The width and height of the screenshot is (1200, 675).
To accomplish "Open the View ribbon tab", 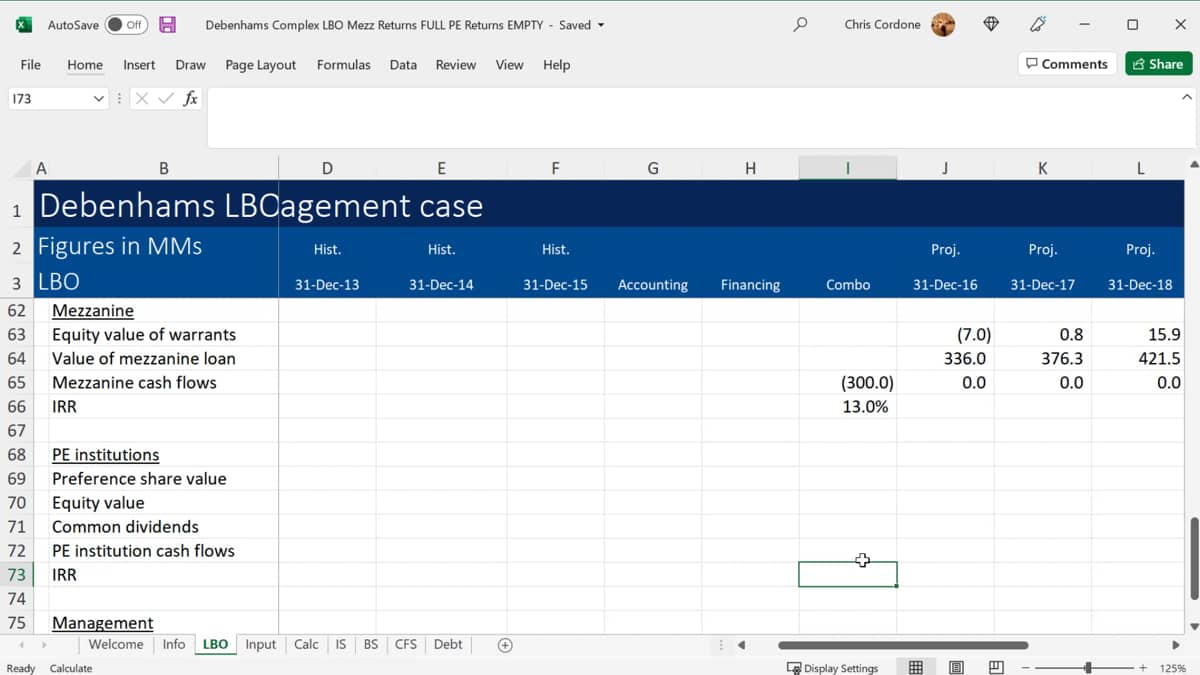I will 509,64.
